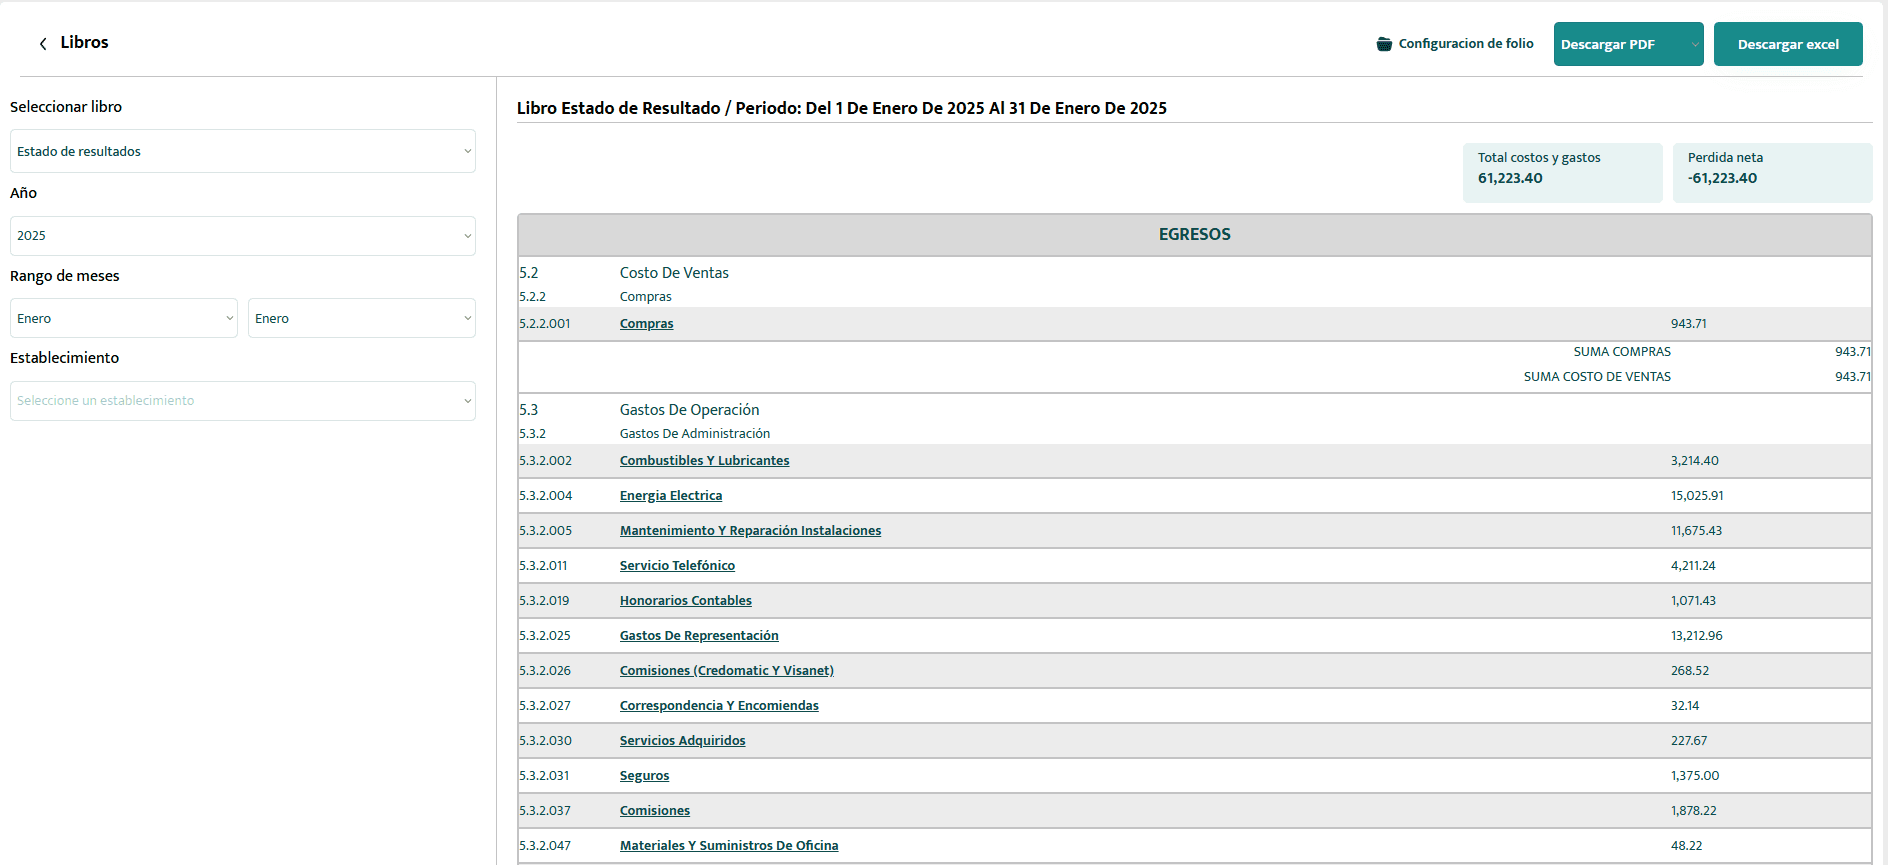
Task: Click the Gastos De Administración subheading
Action: tap(695, 434)
